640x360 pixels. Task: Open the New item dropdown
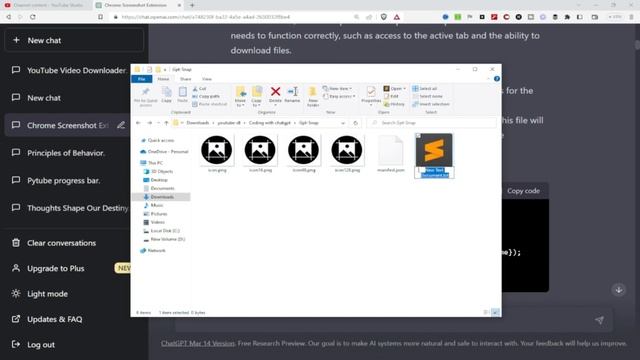[x=338, y=89]
